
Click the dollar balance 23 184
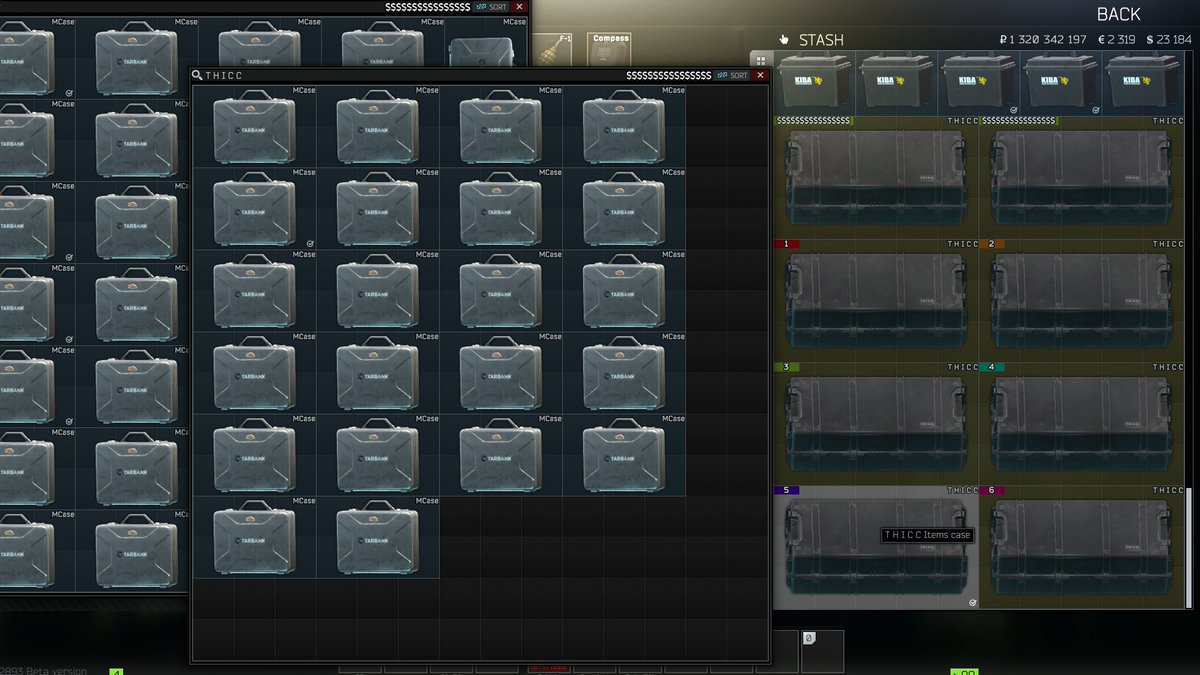(1168, 40)
